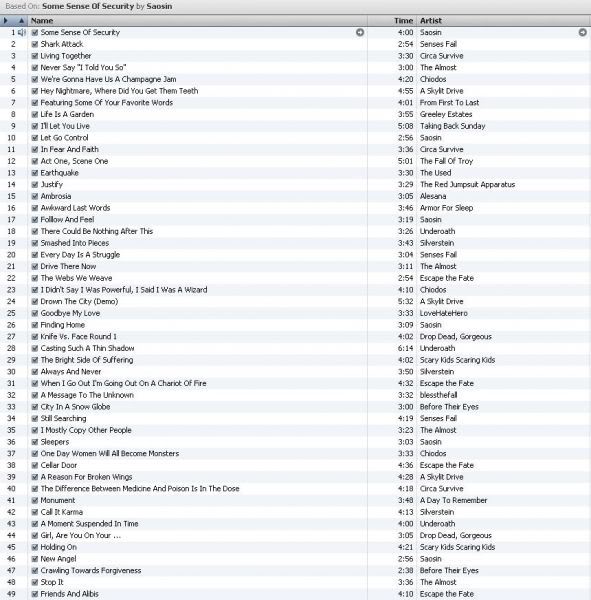Disable the Earthquake song checkbox

click(x=35, y=173)
